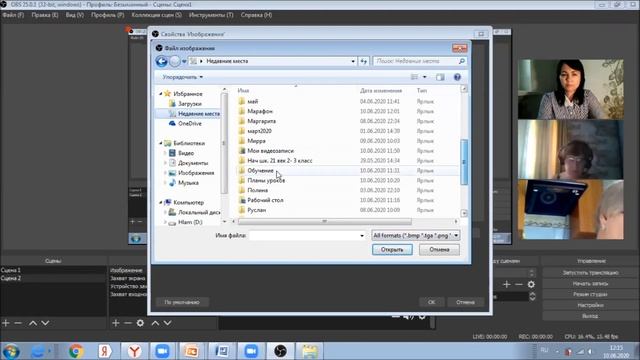Move scene up with Сцены panel up arrow

[33, 323]
